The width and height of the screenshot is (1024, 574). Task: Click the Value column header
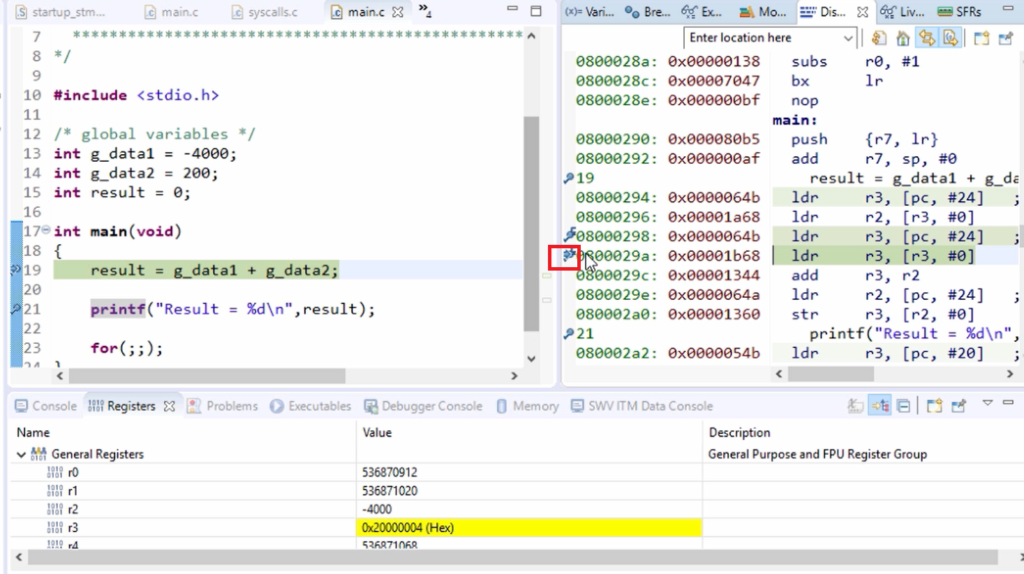(x=377, y=432)
